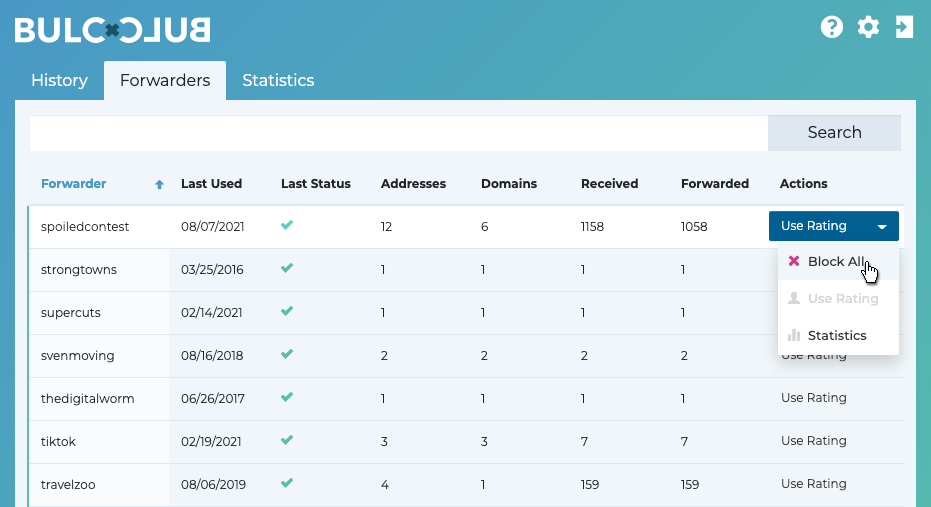Select the spoiledcontest forwarder name
931x507 pixels.
(85, 227)
